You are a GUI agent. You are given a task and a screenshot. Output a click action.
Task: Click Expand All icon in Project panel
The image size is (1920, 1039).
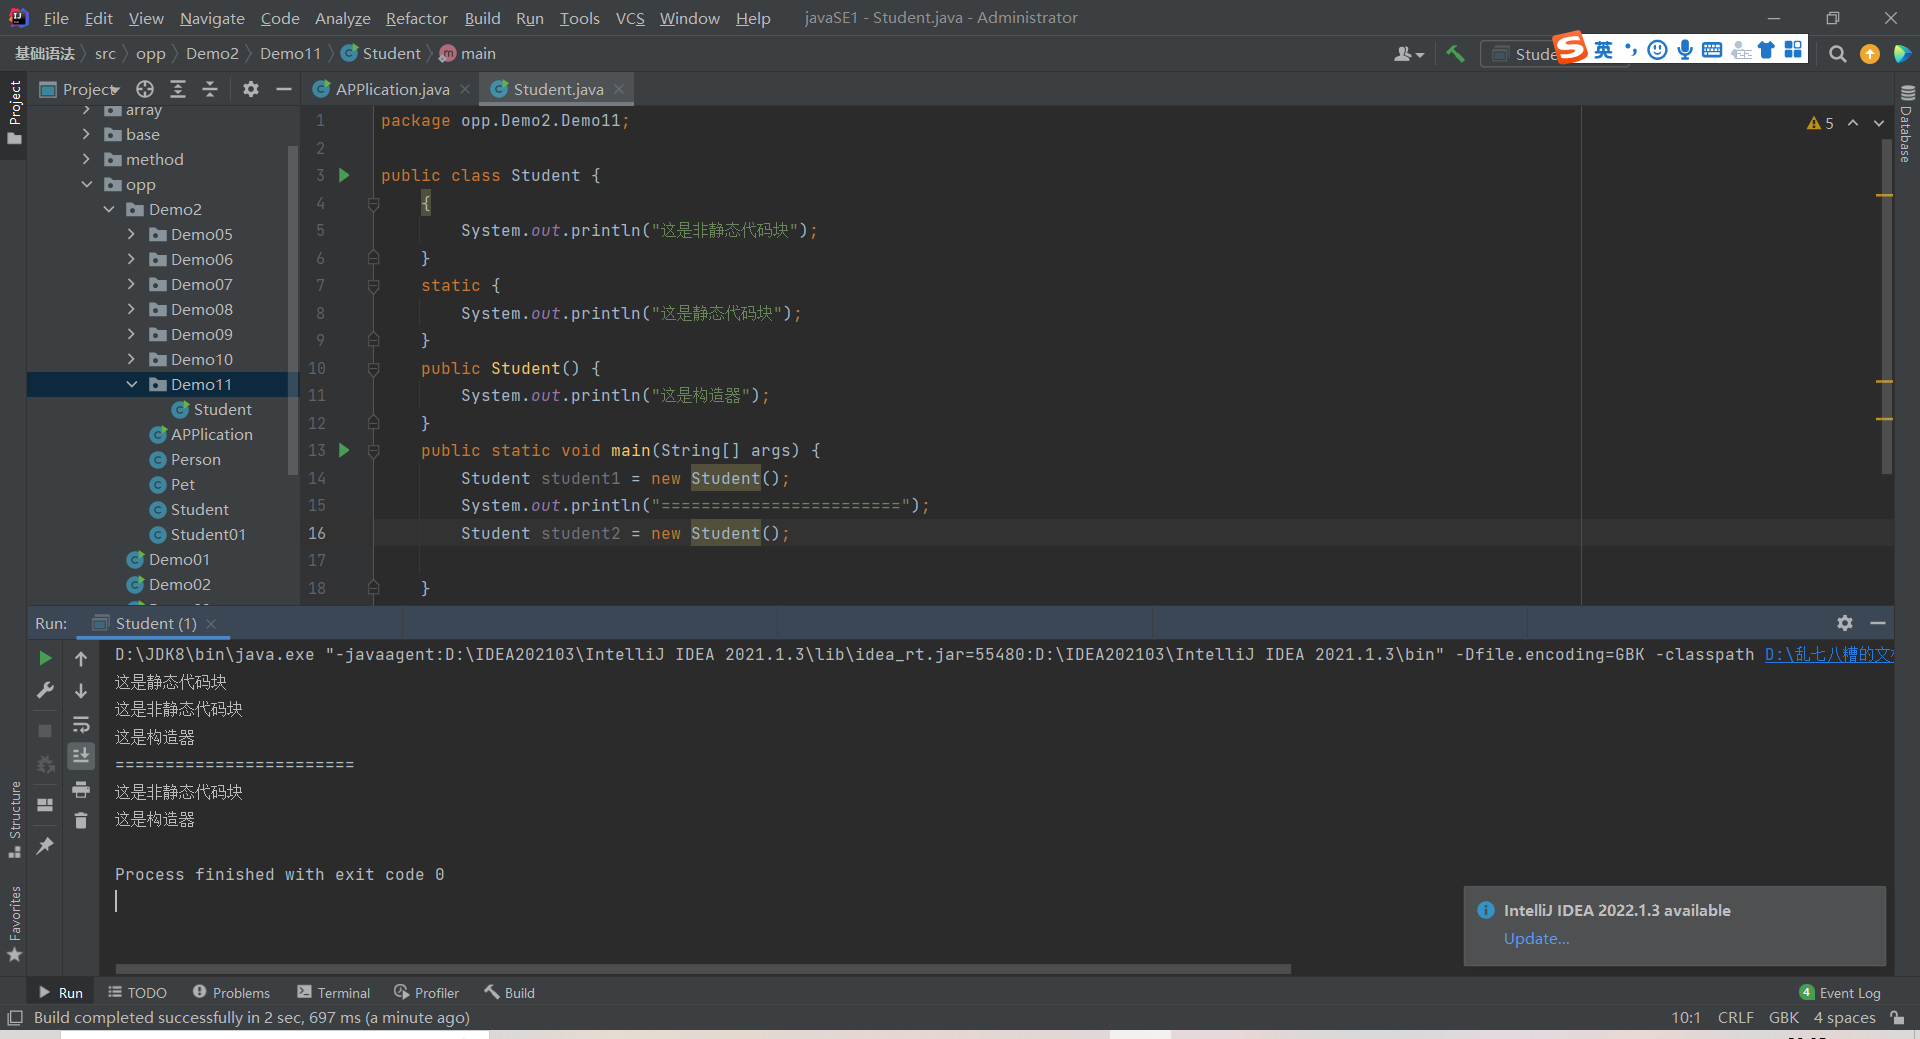click(x=178, y=89)
